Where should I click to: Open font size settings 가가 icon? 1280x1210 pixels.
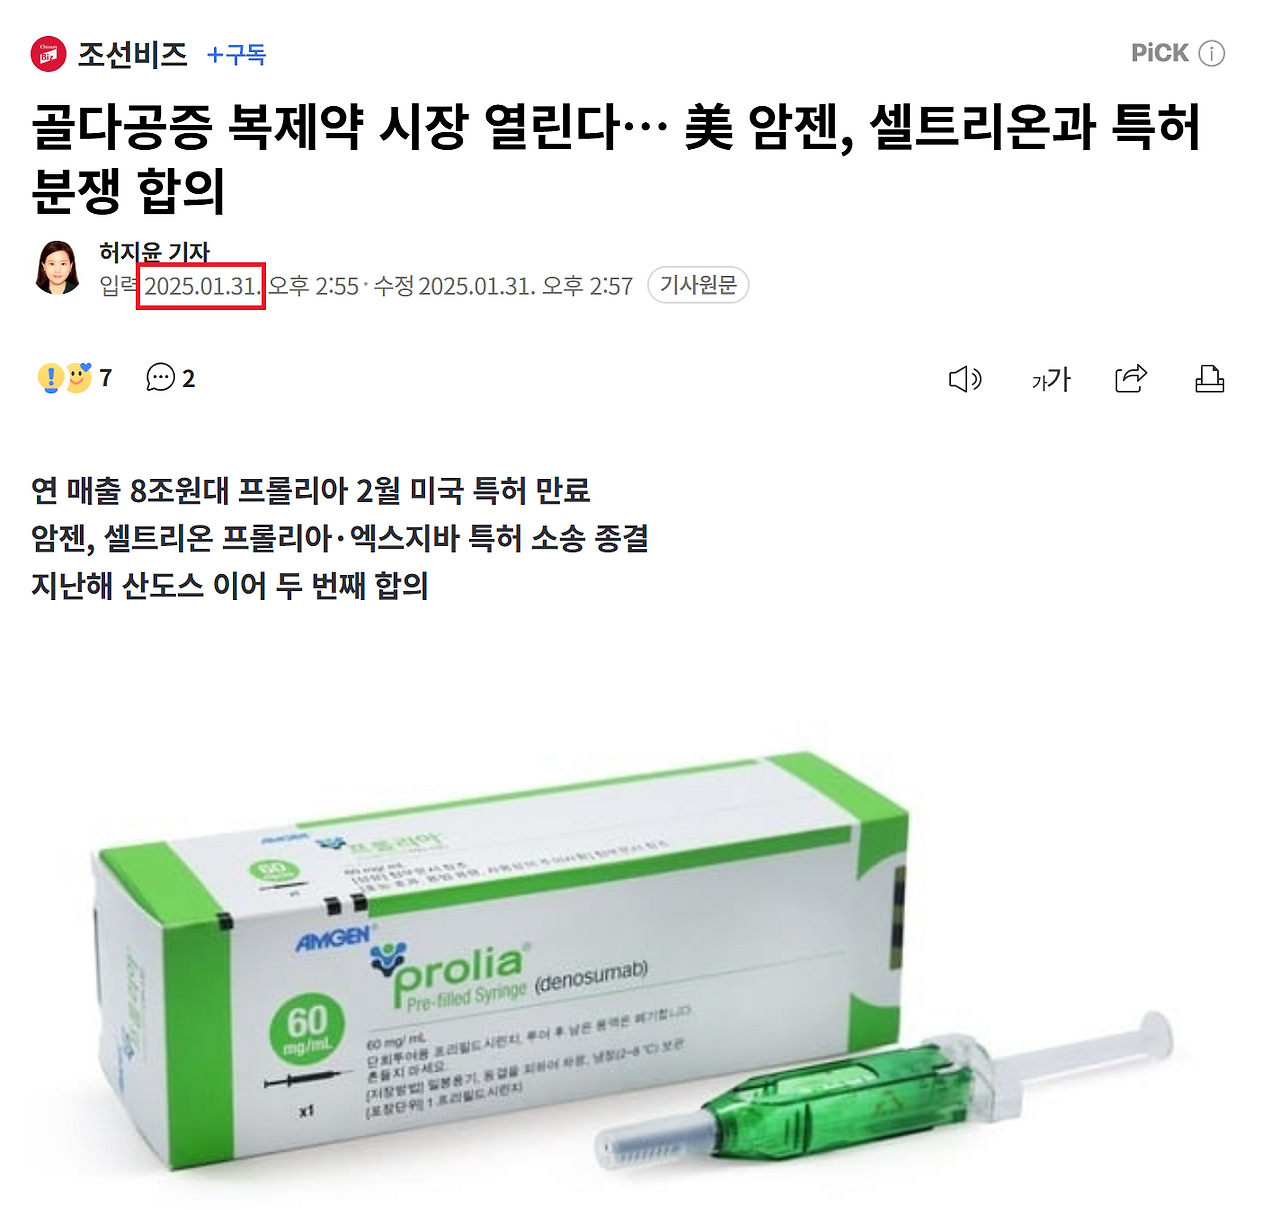[x=1051, y=379]
